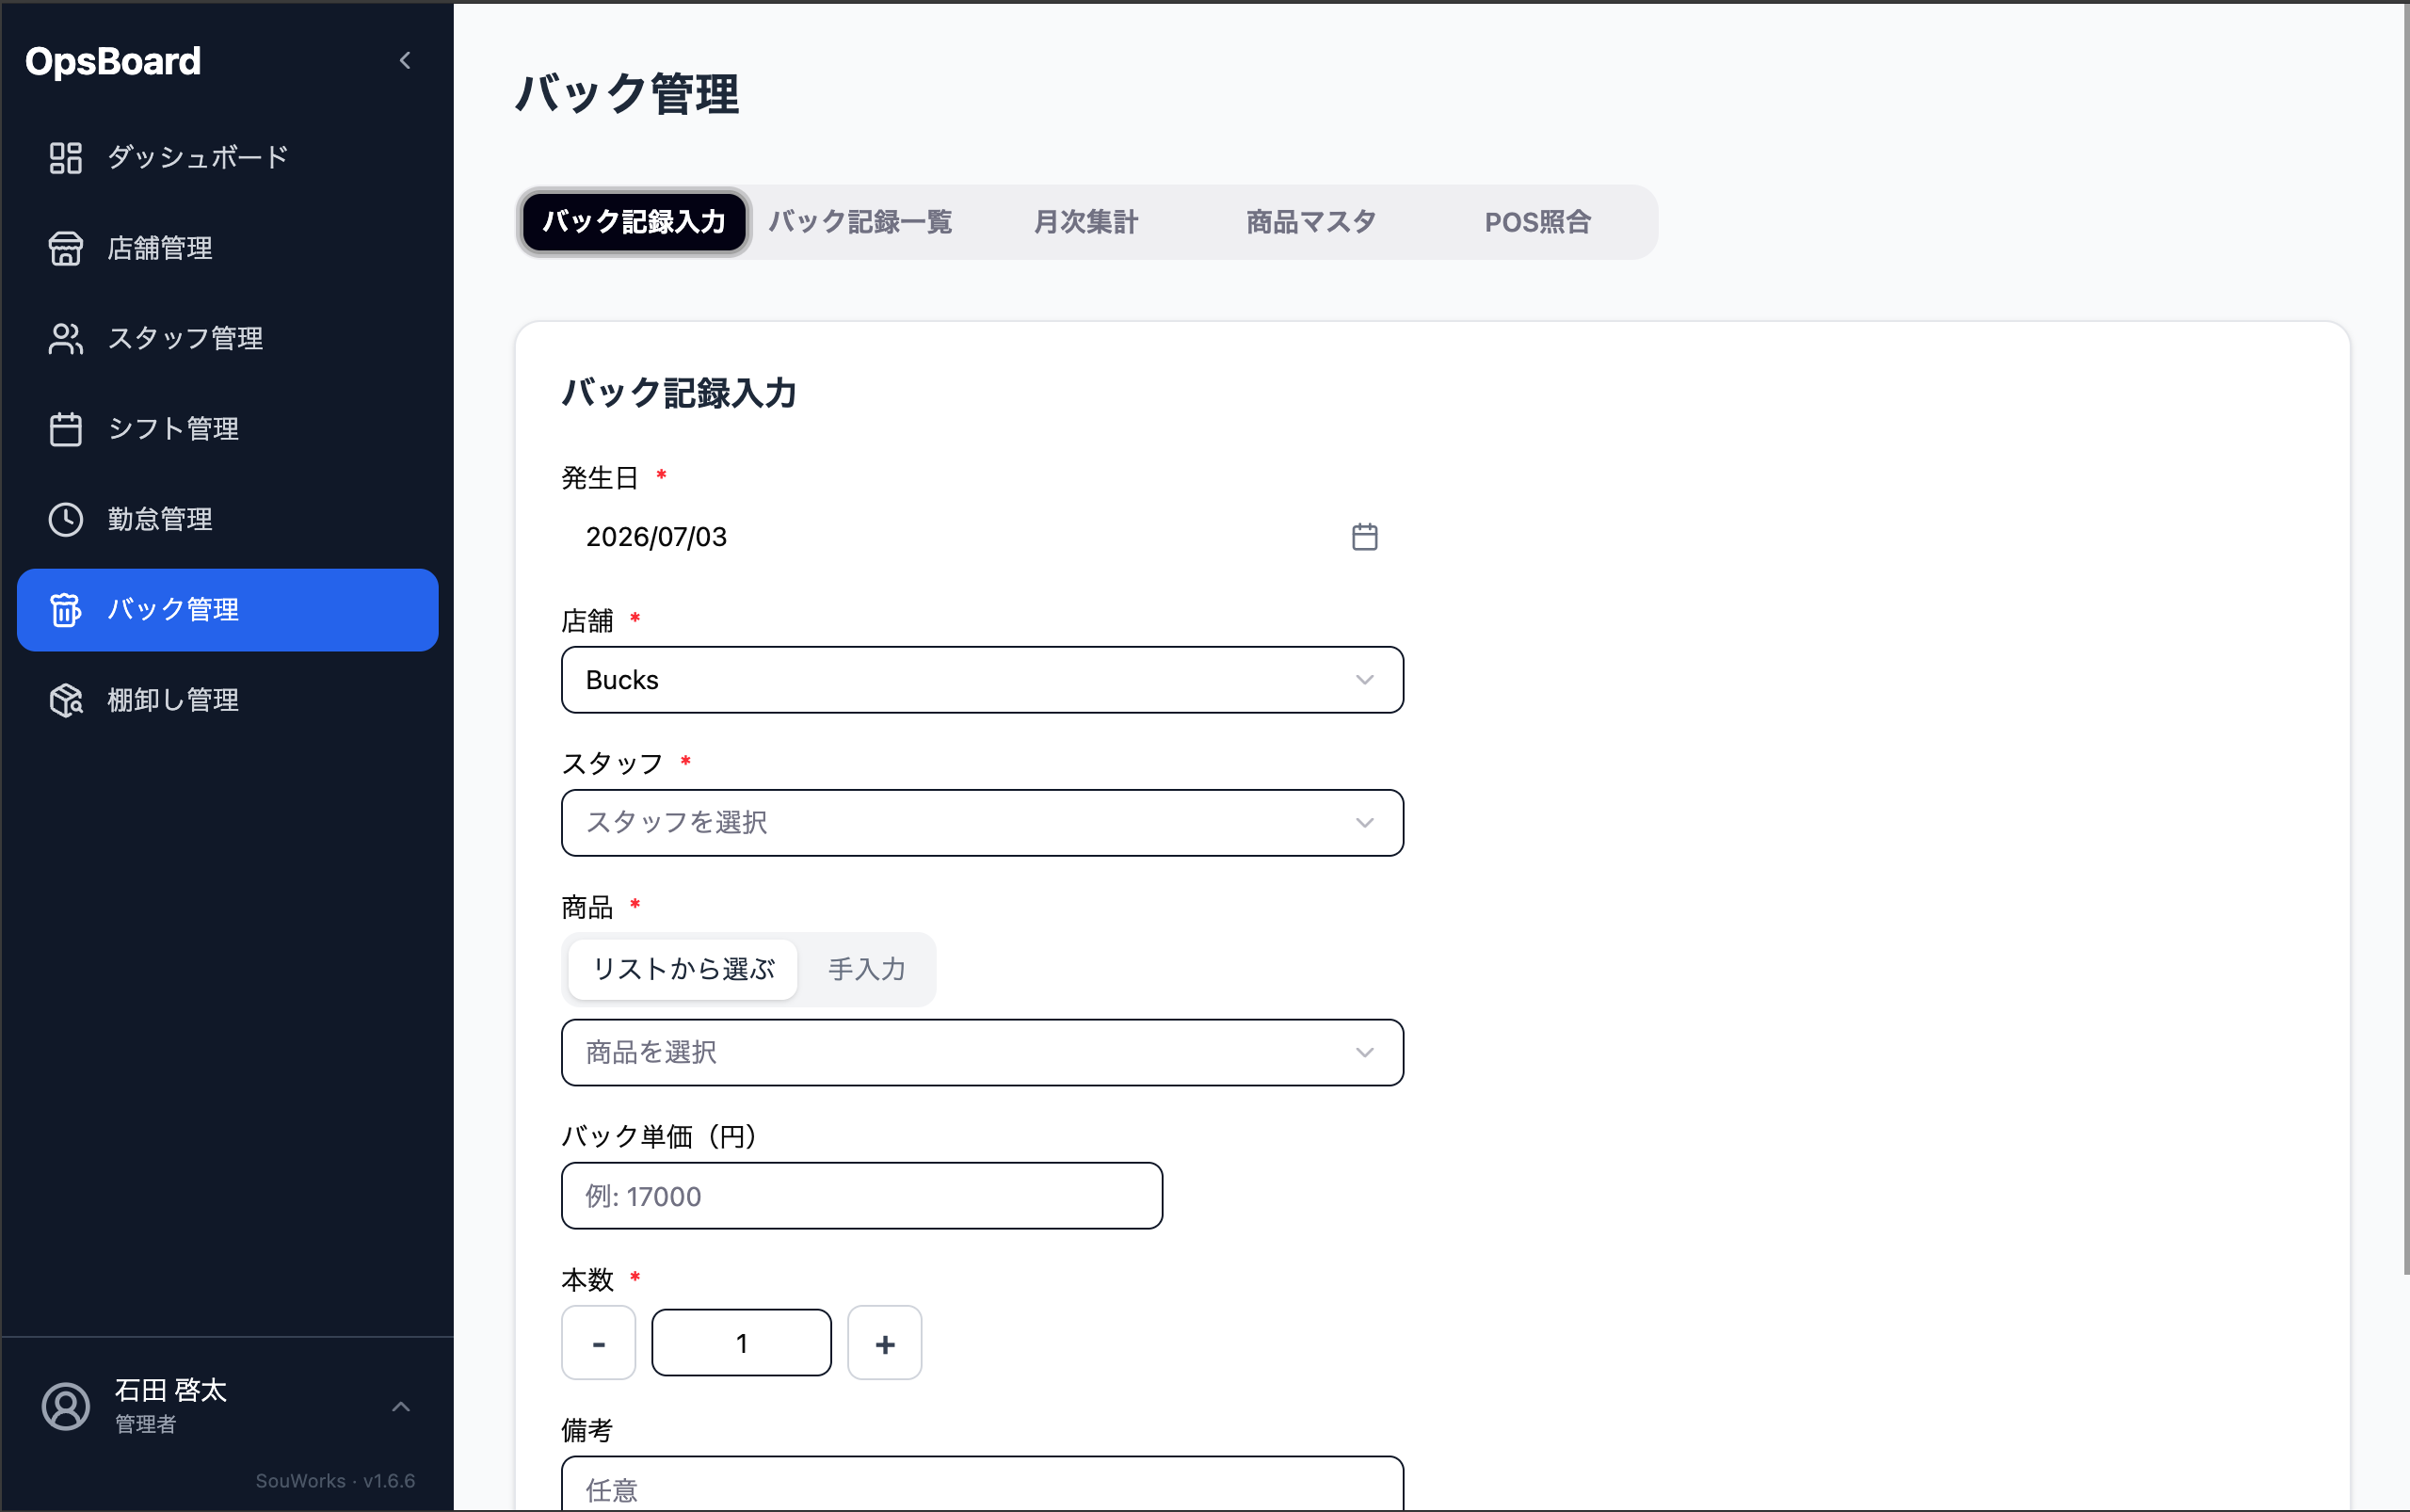Click the シフト管理 calendar icon
The height and width of the screenshot is (1512, 2410).
pos(66,429)
